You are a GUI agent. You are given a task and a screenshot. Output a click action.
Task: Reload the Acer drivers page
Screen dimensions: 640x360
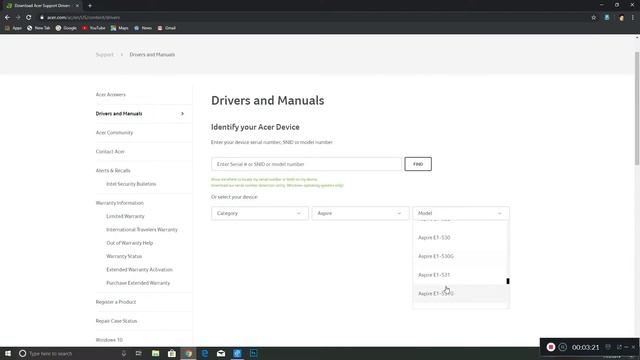(x=29, y=18)
